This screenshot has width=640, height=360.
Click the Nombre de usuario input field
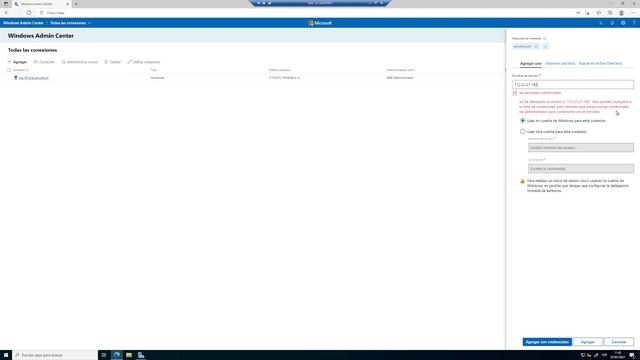point(581,147)
